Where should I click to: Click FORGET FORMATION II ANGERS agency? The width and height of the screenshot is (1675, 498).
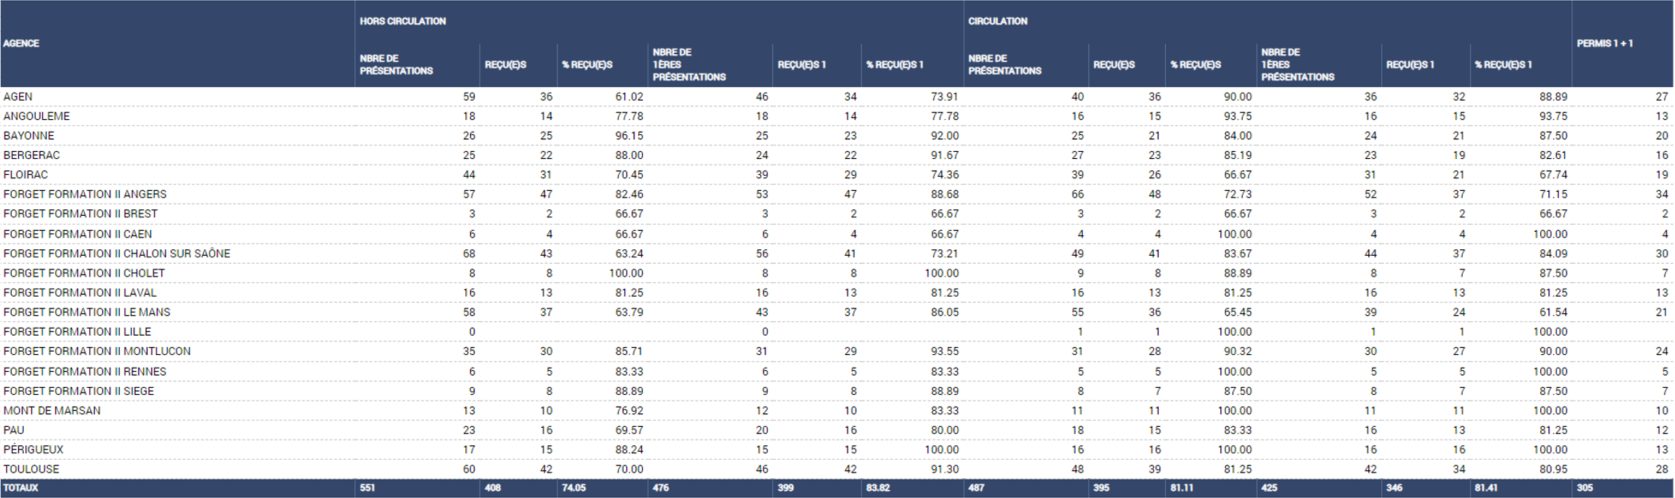point(85,194)
